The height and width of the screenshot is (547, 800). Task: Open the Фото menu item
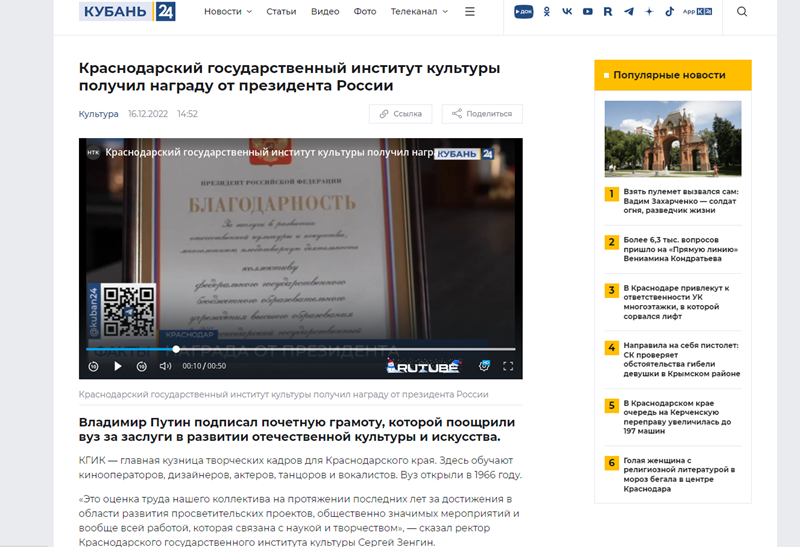pyautogui.click(x=365, y=11)
